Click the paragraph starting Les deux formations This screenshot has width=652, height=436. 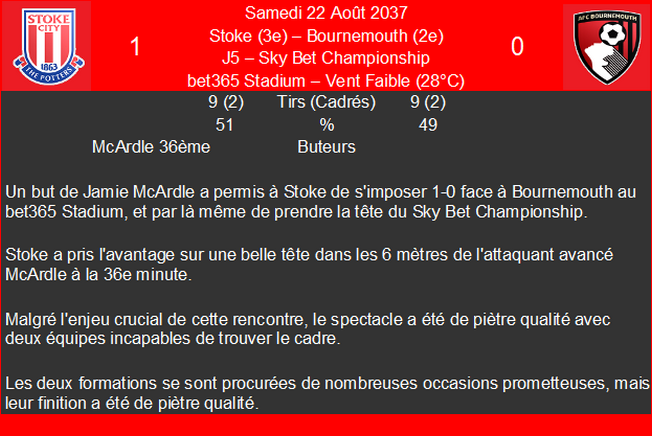[327, 393]
